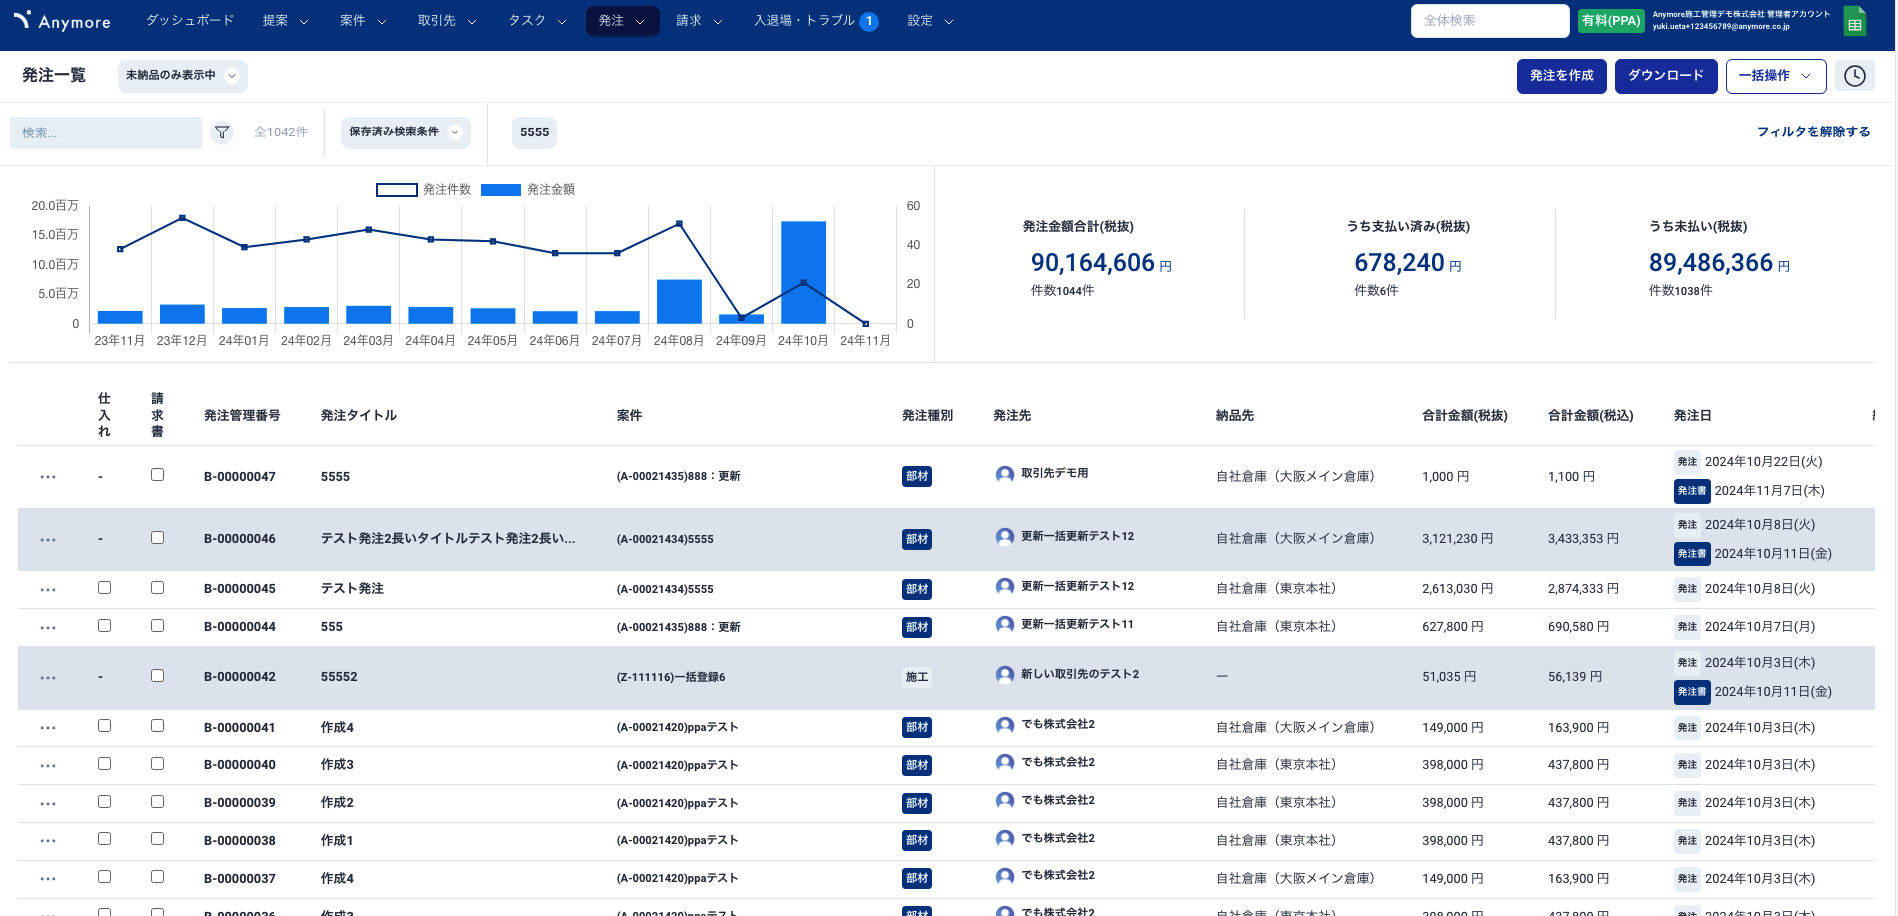Open row actions menu for B-00000040
The height and width of the screenshot is (916, 1898).
(x=48, y=766)
